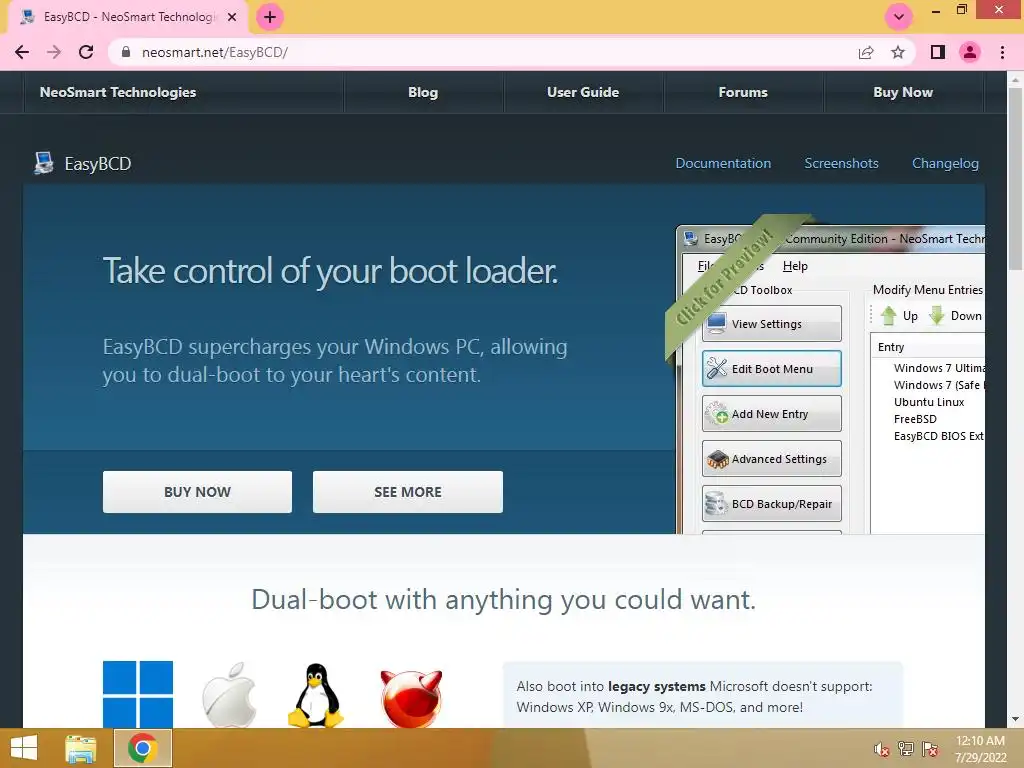The image size is (1024, 768).
Task: Click the green Up arrow icon
Action: pos(888,316)
